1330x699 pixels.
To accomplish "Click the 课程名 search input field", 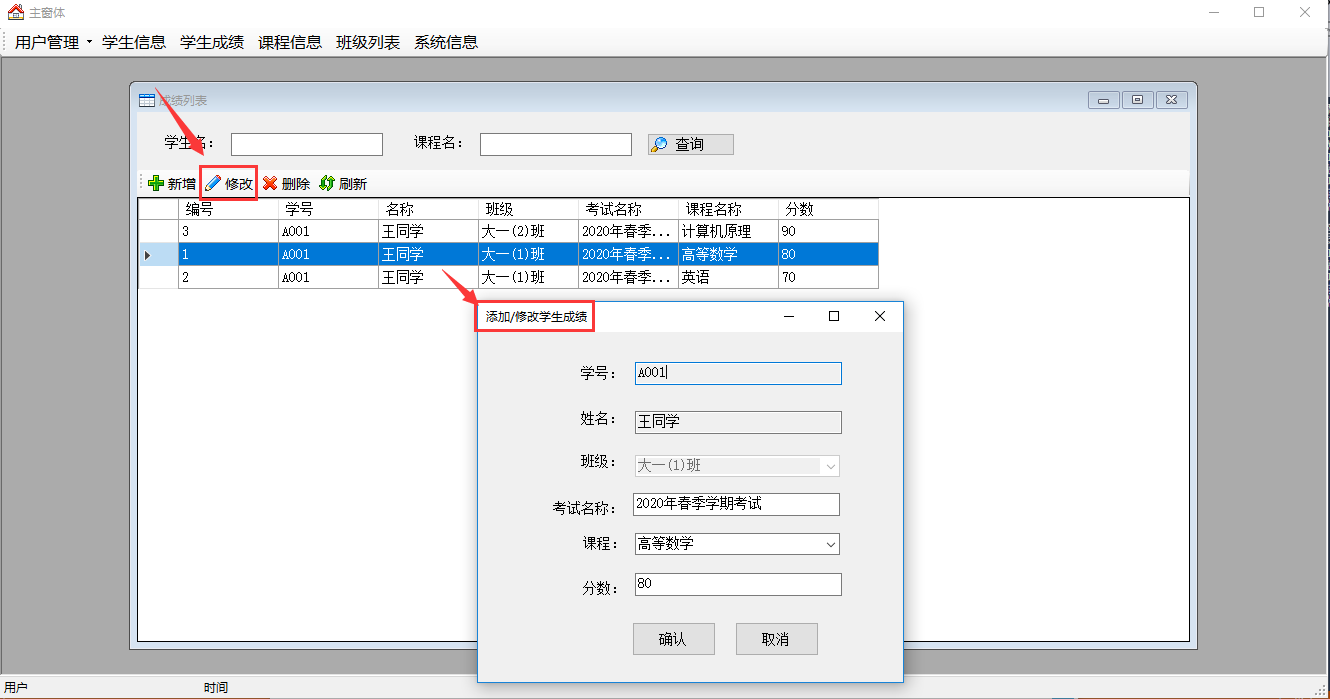I will click(x=556, y=144).
